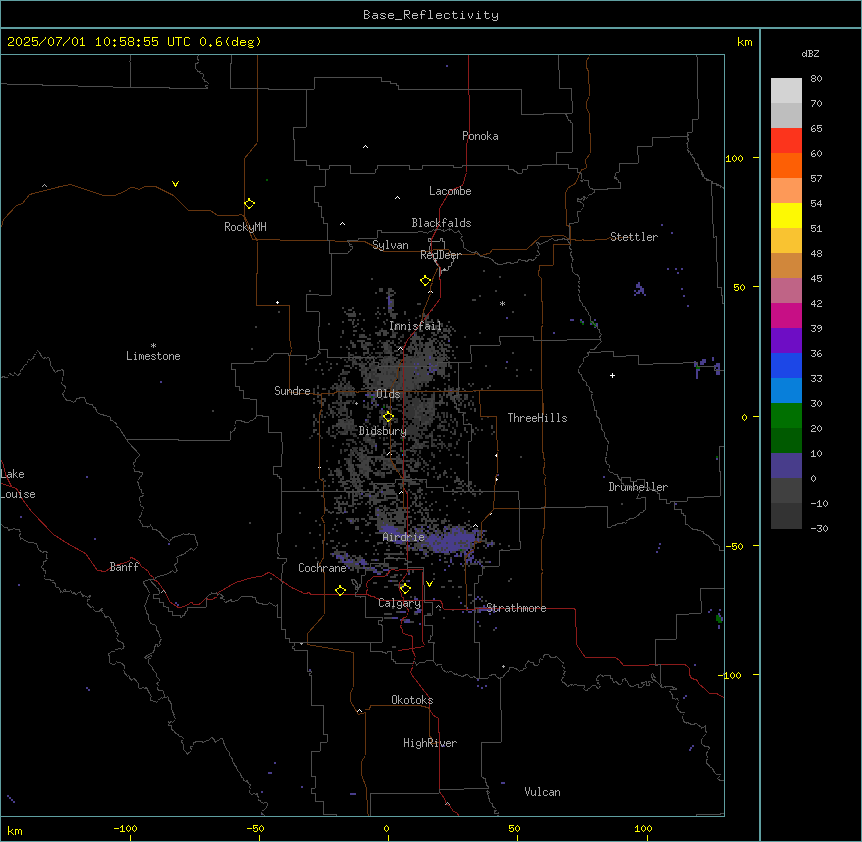862x842 pixels.
Task: Click the dBZ legend heading
Action: (810, 53)
